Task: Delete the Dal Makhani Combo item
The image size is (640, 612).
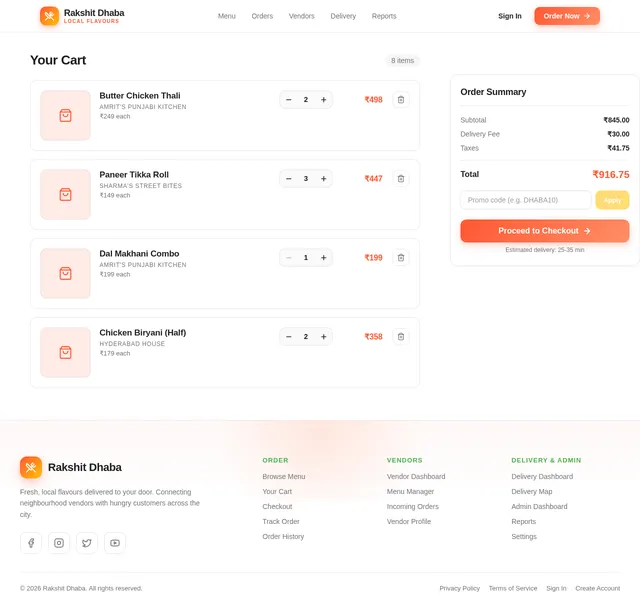Action: pos(401,258)
